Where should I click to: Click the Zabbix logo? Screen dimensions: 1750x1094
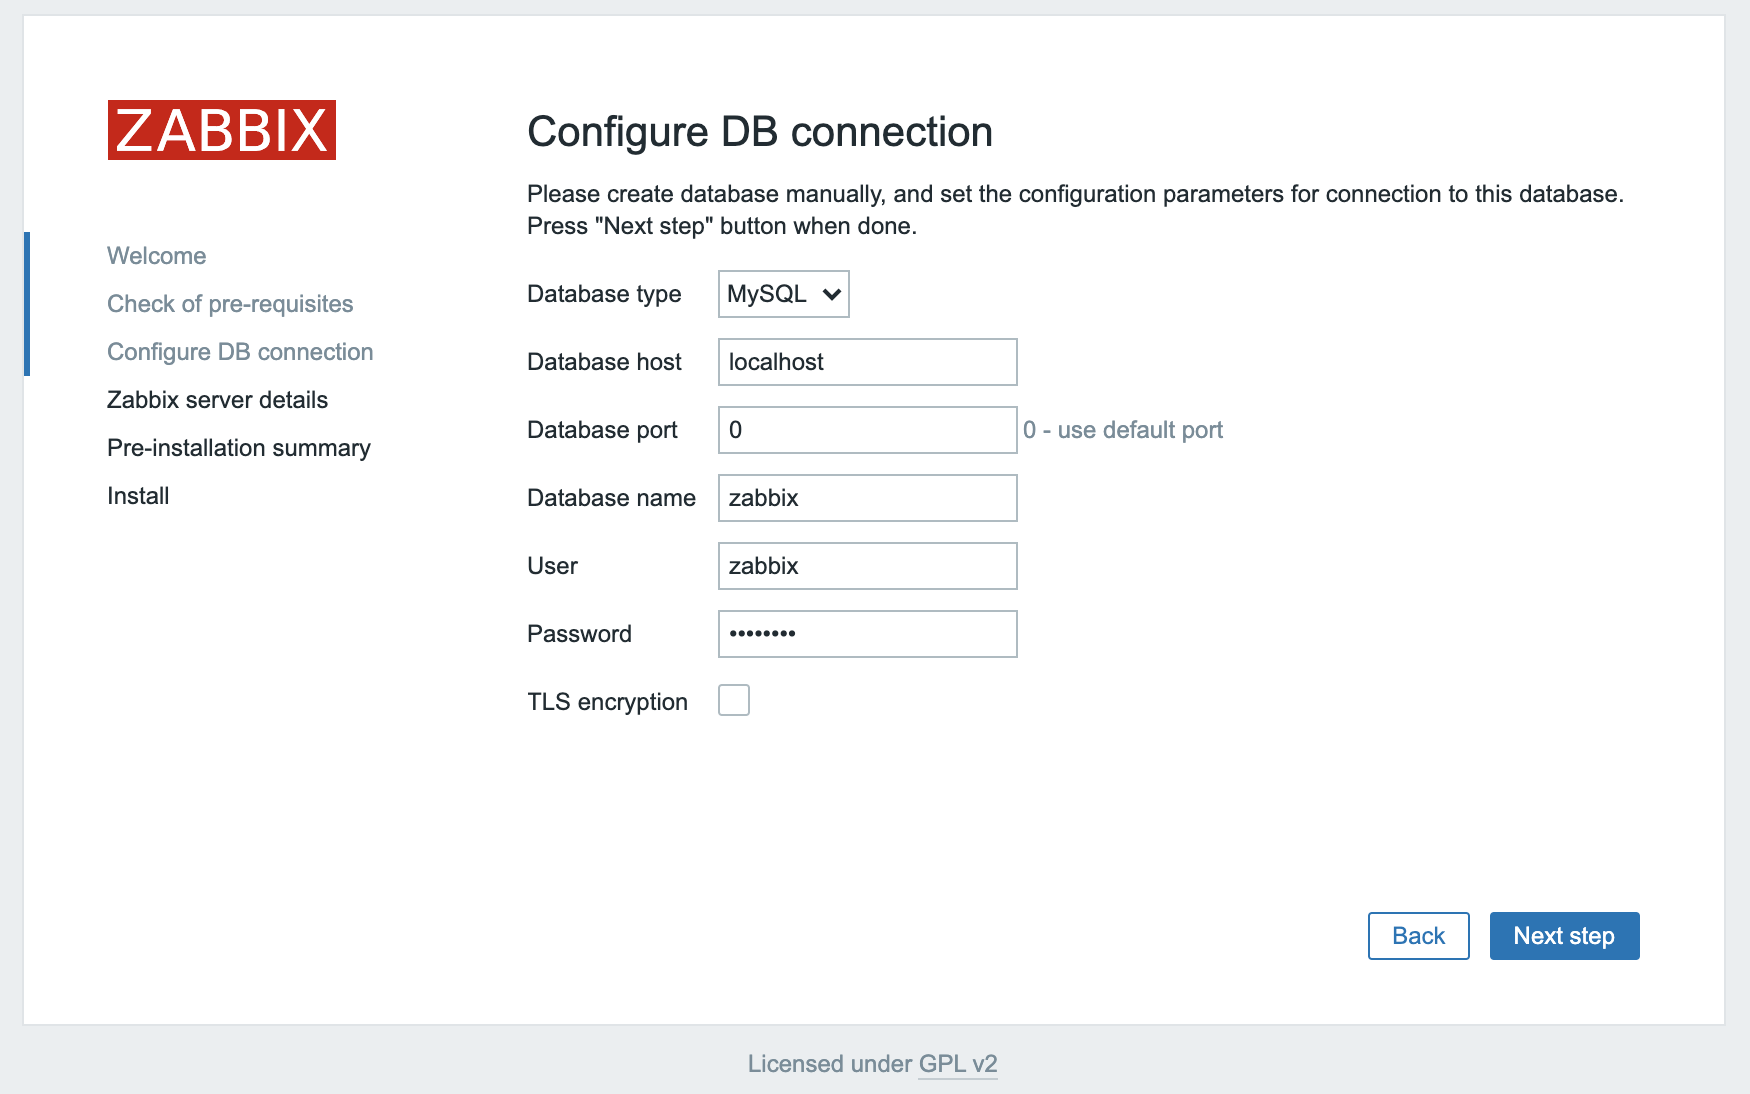pyautogui.click(x=221, y=130)
